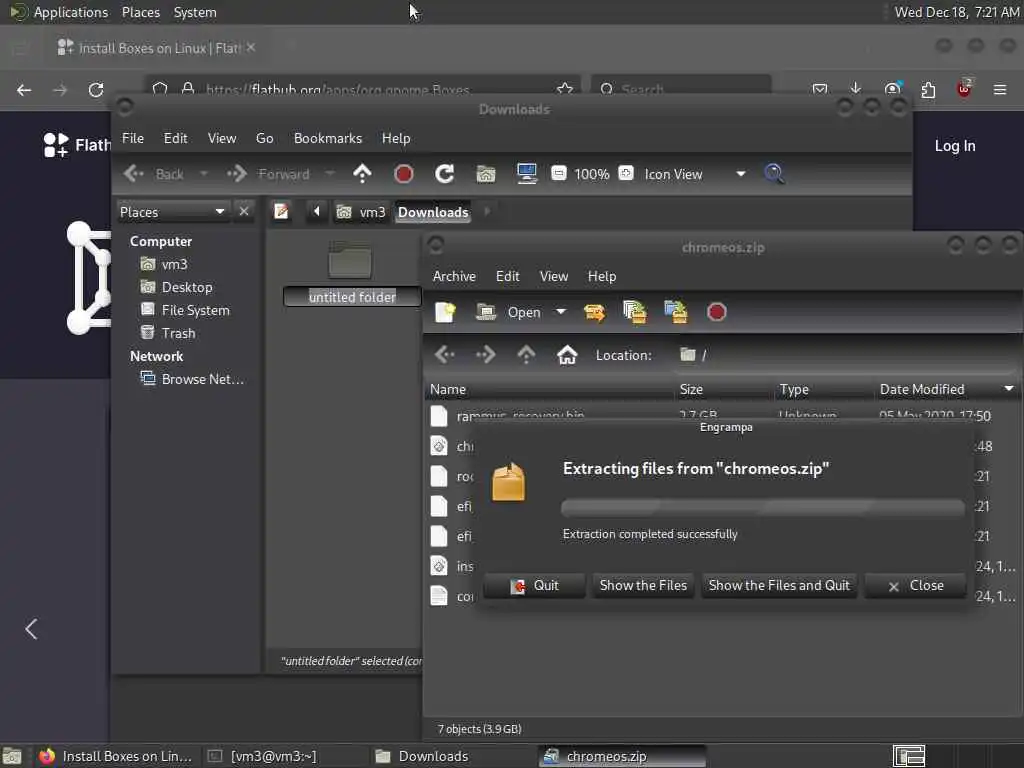Sort archive list by Size column

[x=724, y=389]
